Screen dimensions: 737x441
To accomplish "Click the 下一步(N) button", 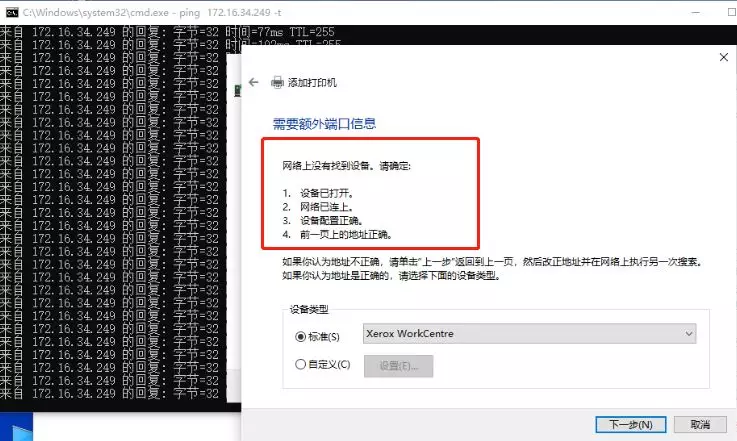I will click(x=631, y=425).
